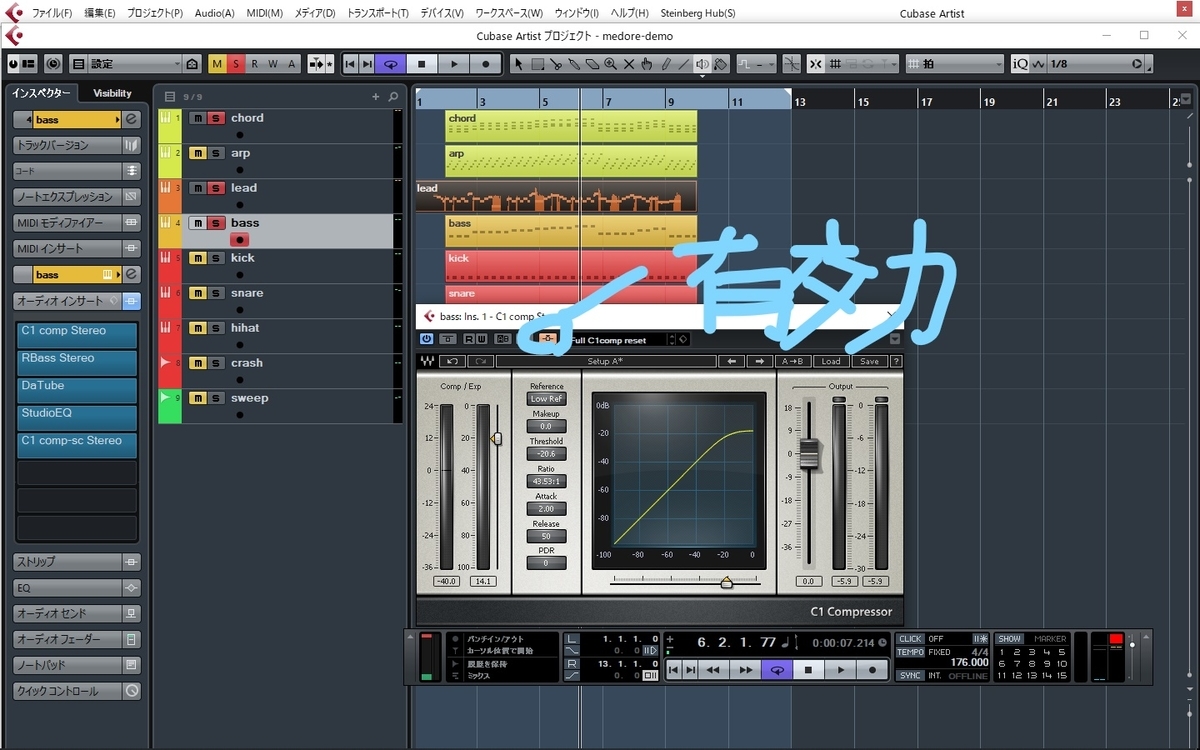Click the Load button in C1 plugin
This screenshot has width=1200, height=750.
tap(831, 361)
